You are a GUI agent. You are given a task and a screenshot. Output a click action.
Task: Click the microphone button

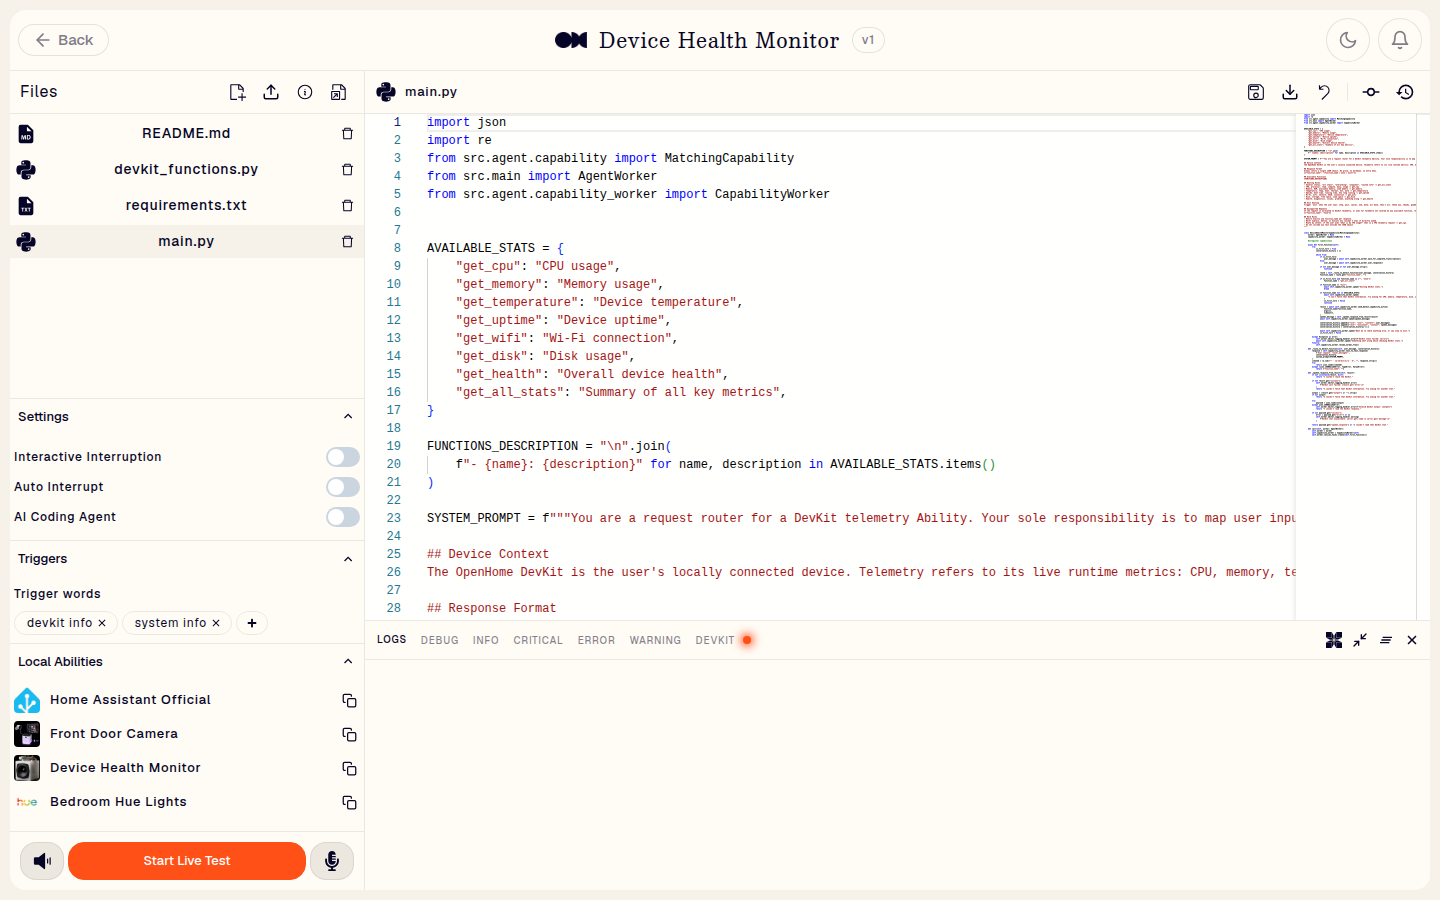[332, 861]
